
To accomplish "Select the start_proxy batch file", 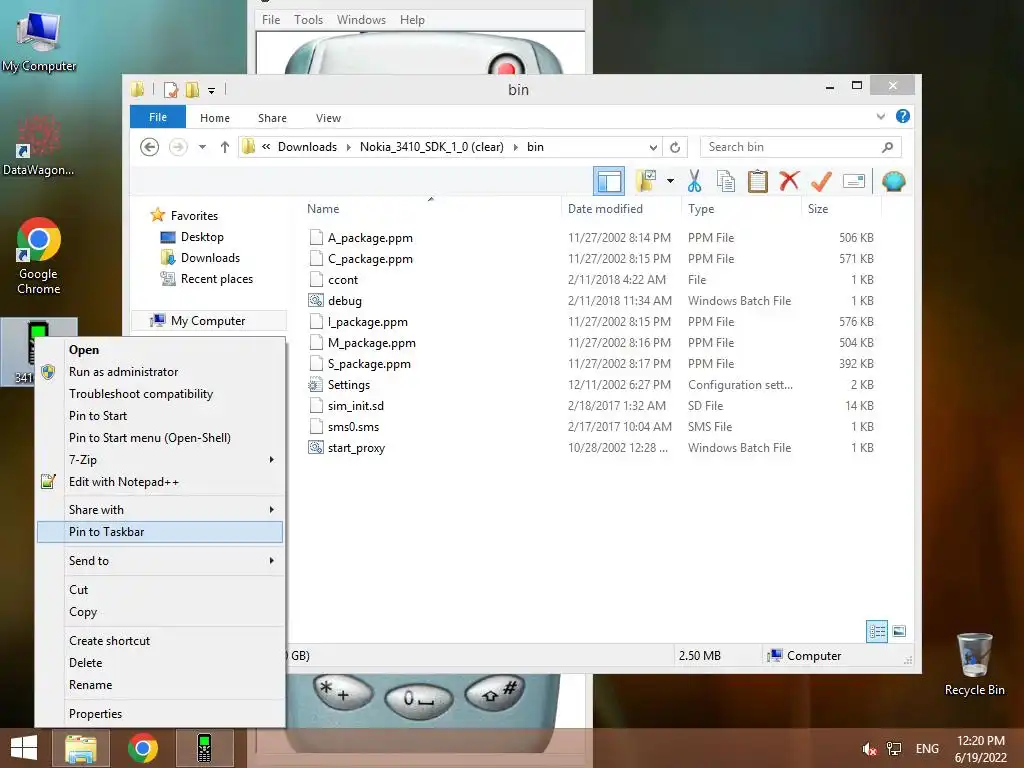I will coord(356,447).
